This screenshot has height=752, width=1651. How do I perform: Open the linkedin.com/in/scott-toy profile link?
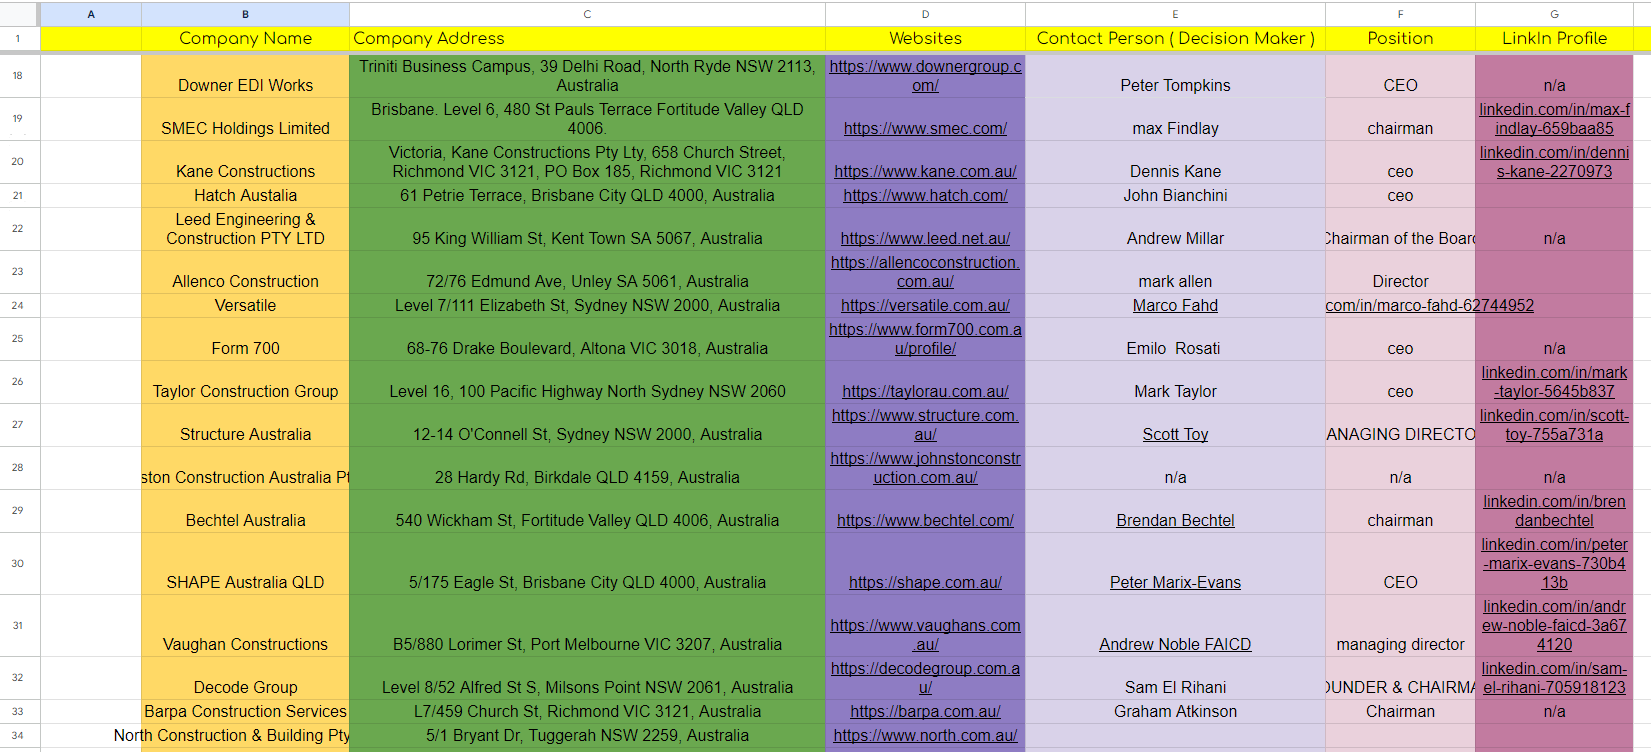[x=1554, y=425]
